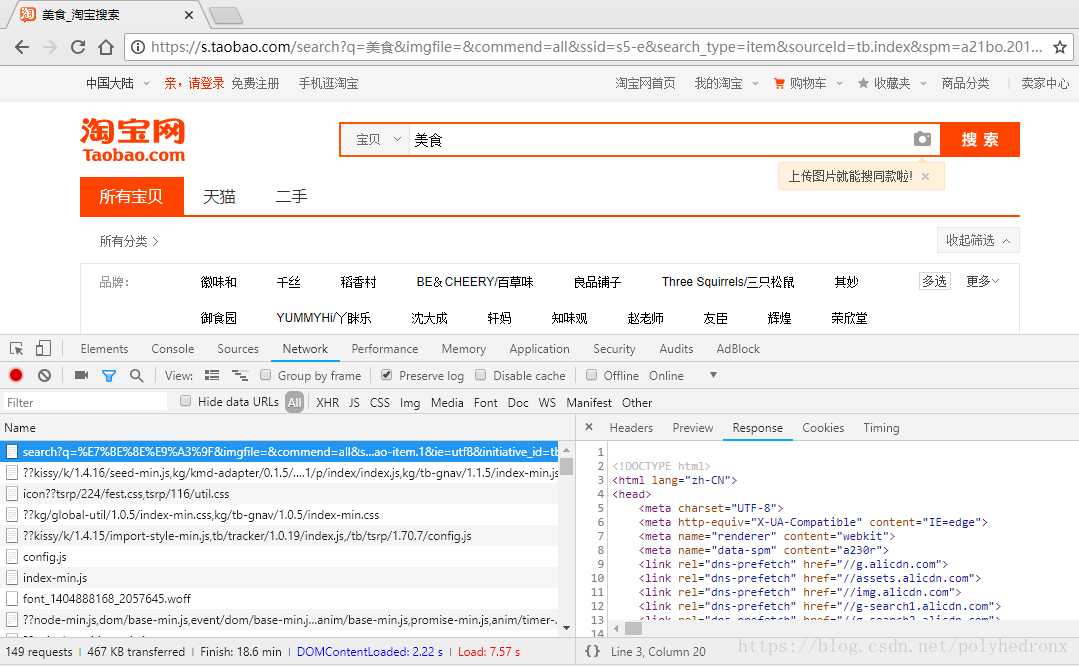Toggle the network filter funnel icon
This screenshot has width=1079, height=666.
(109, 376)
